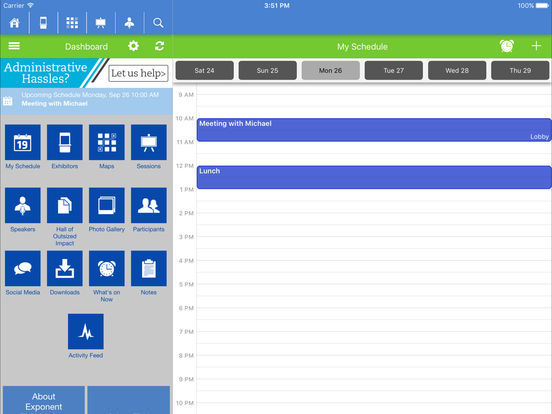This screenshot has width=552, height=414.
Task: Click the alarm clock reminder icon
Action: (x=507, y=46)
